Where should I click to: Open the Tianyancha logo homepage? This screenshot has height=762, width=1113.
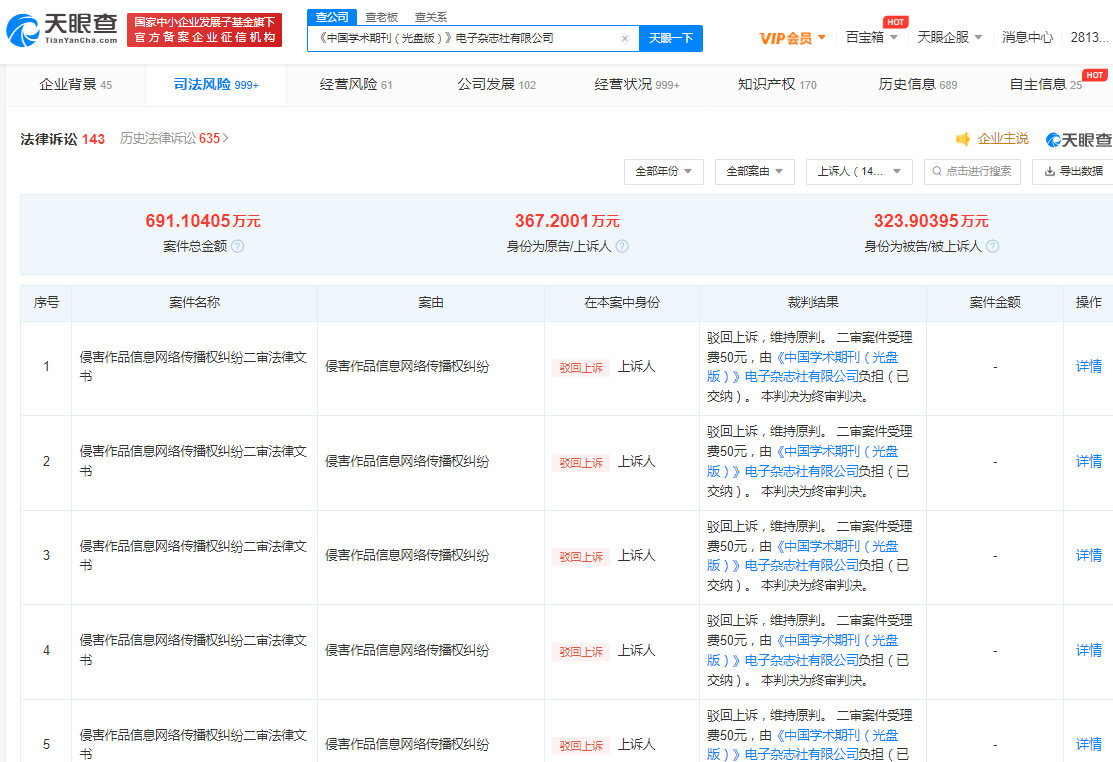tap(62, 29)
